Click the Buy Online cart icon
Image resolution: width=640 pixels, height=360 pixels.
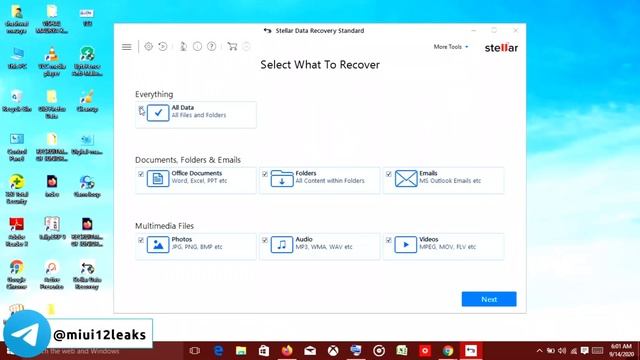[x=232, y=47]
